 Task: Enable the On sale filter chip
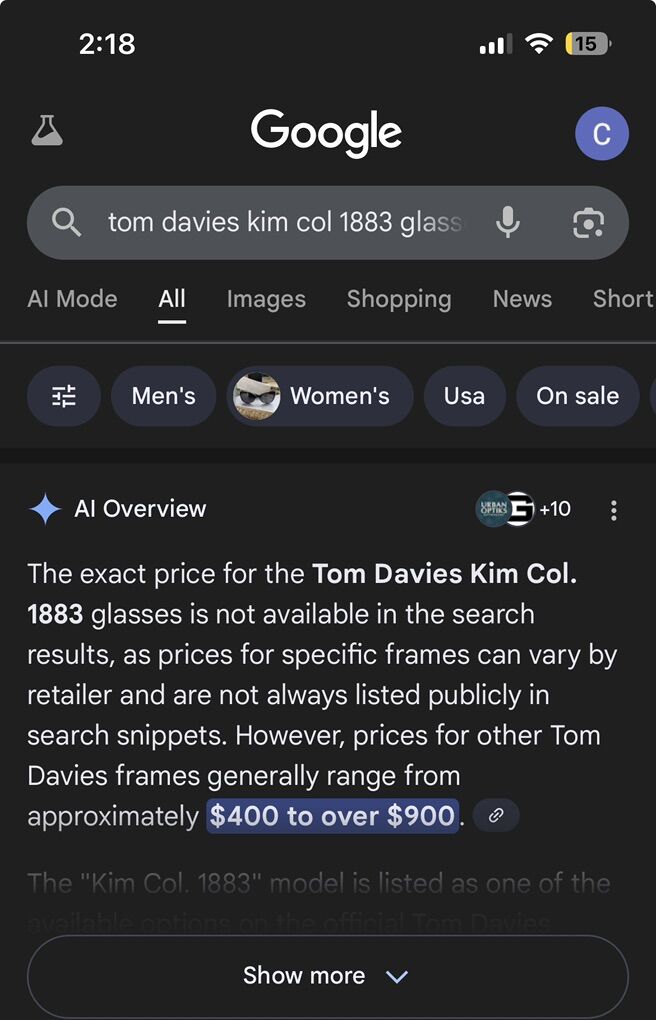point(577,396)
